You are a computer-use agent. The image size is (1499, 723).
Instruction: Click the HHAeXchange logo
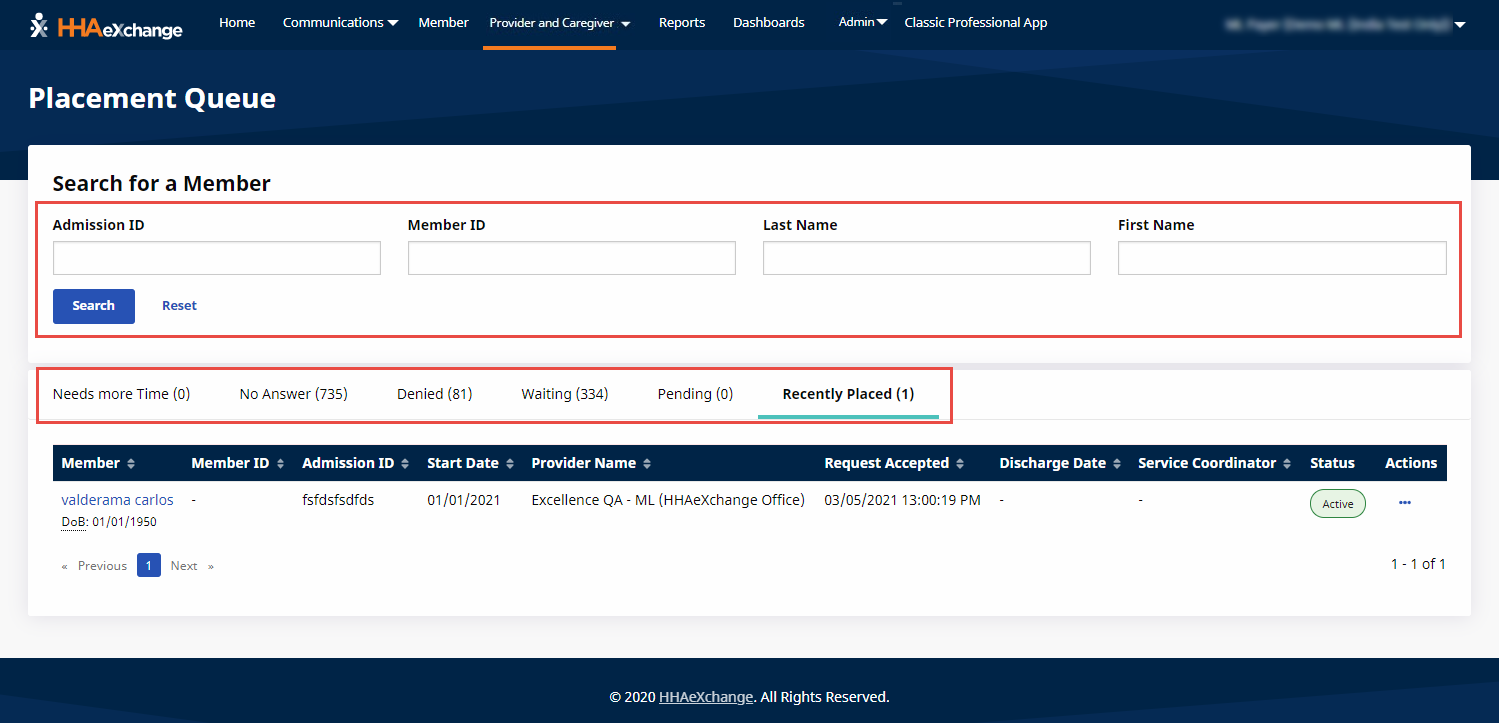point(106,26)
